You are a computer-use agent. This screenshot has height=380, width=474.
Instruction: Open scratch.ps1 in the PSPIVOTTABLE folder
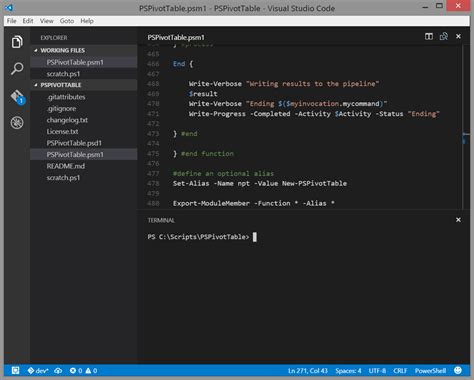click(84, 178)
